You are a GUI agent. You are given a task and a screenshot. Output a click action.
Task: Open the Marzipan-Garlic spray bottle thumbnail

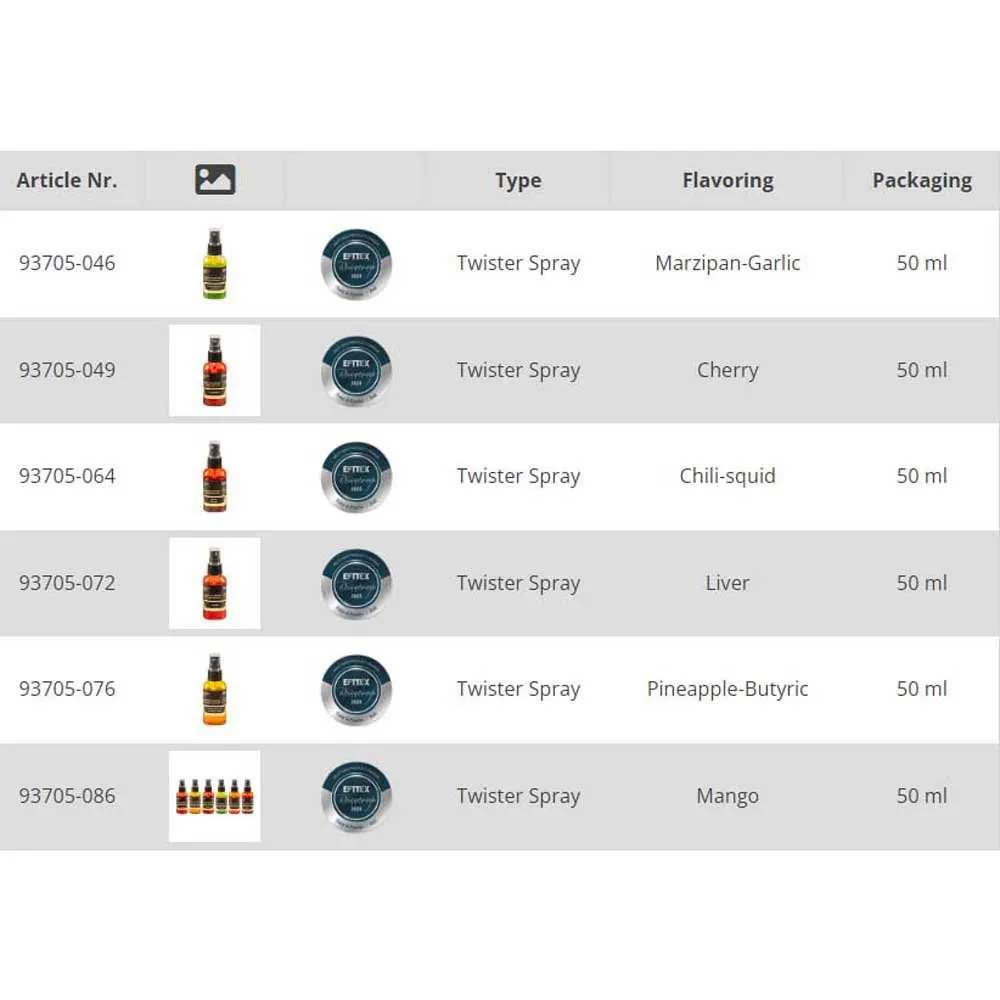(x=214, y=264)
